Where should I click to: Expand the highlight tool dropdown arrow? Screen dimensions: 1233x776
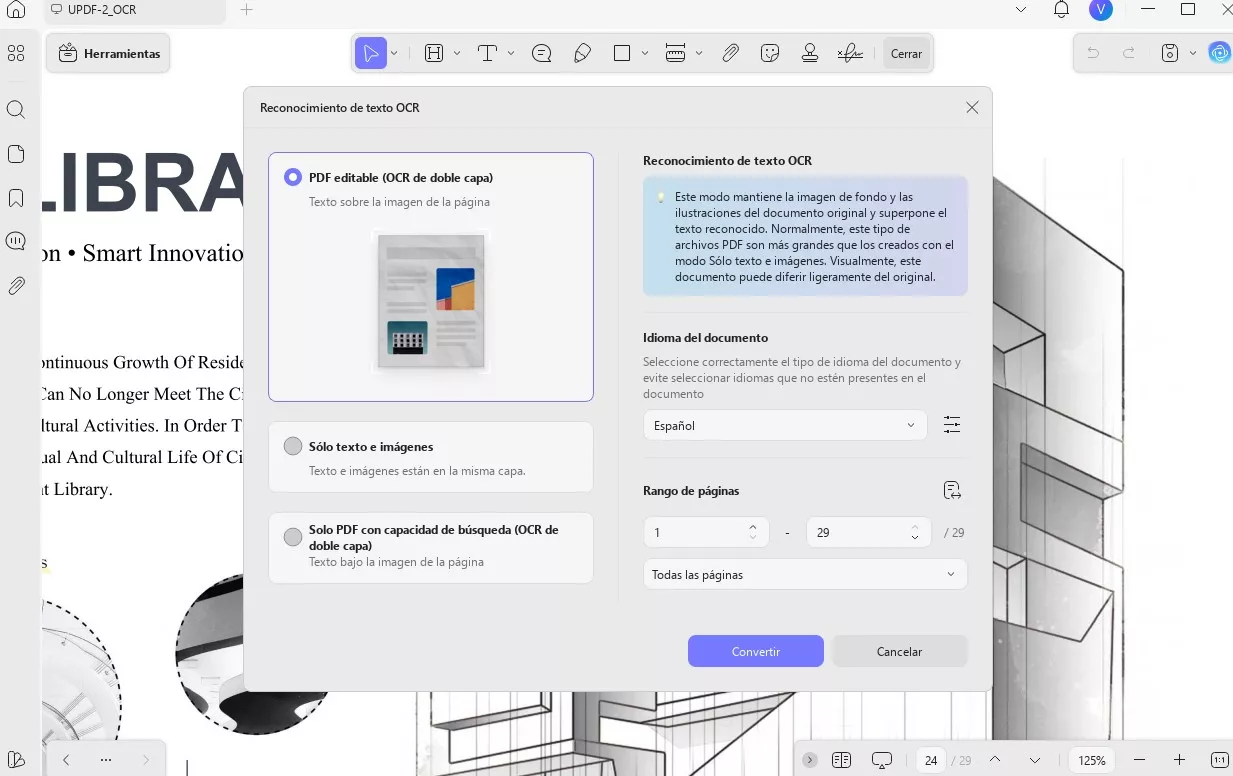pyautogui.click(x=457, y=53)
